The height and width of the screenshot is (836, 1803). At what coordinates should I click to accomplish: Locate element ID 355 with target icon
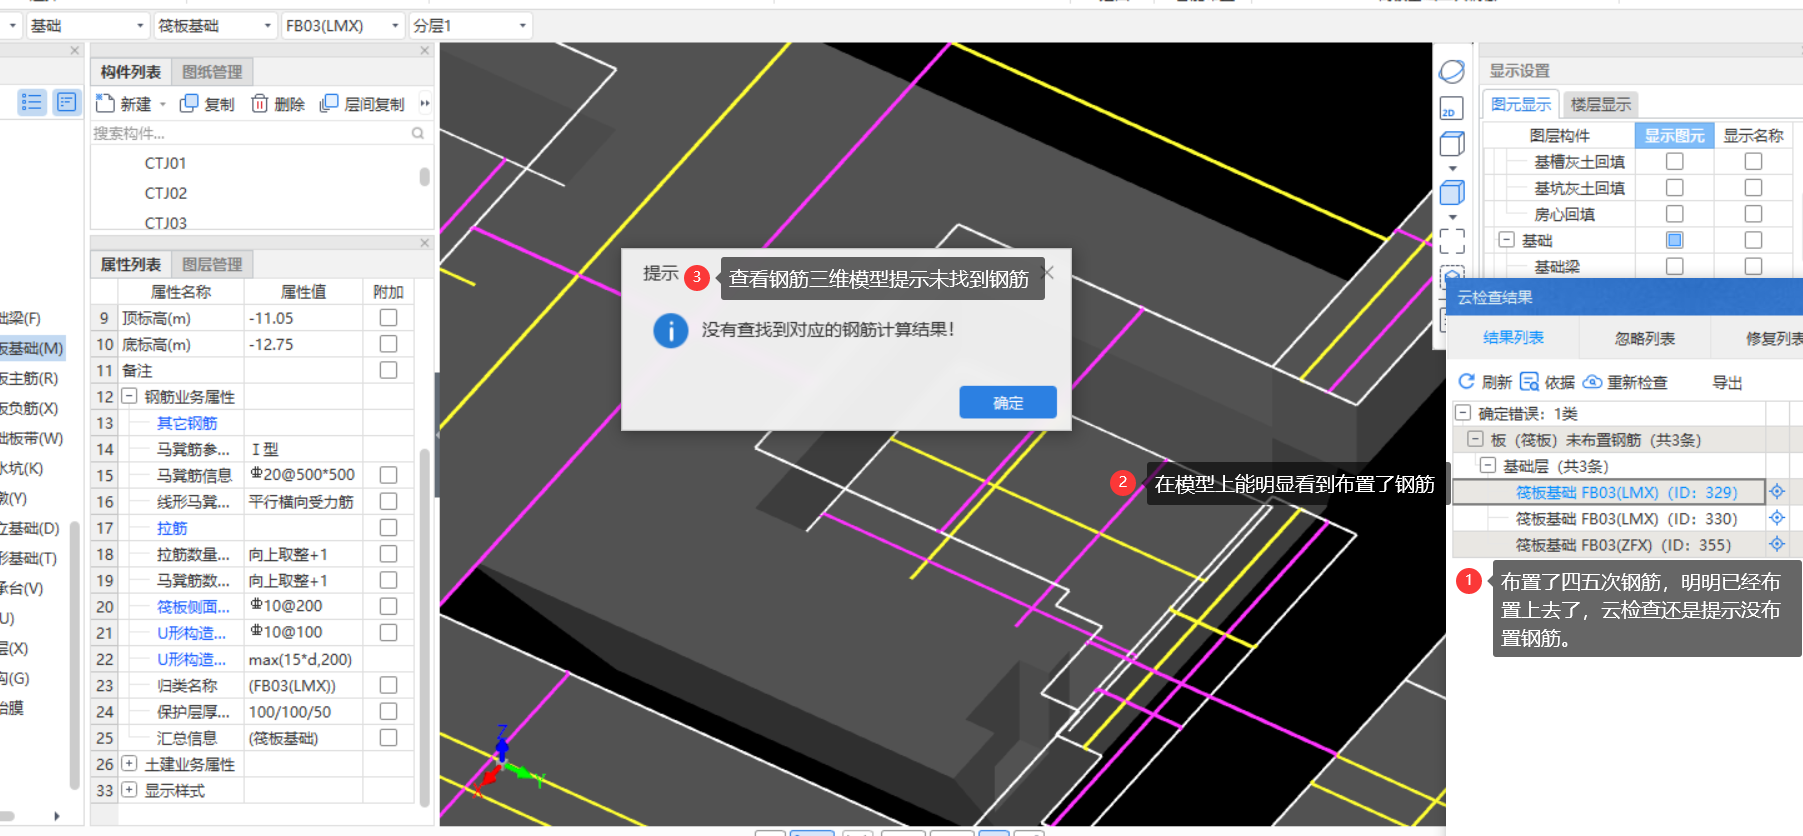click(x=1777, y=544)
